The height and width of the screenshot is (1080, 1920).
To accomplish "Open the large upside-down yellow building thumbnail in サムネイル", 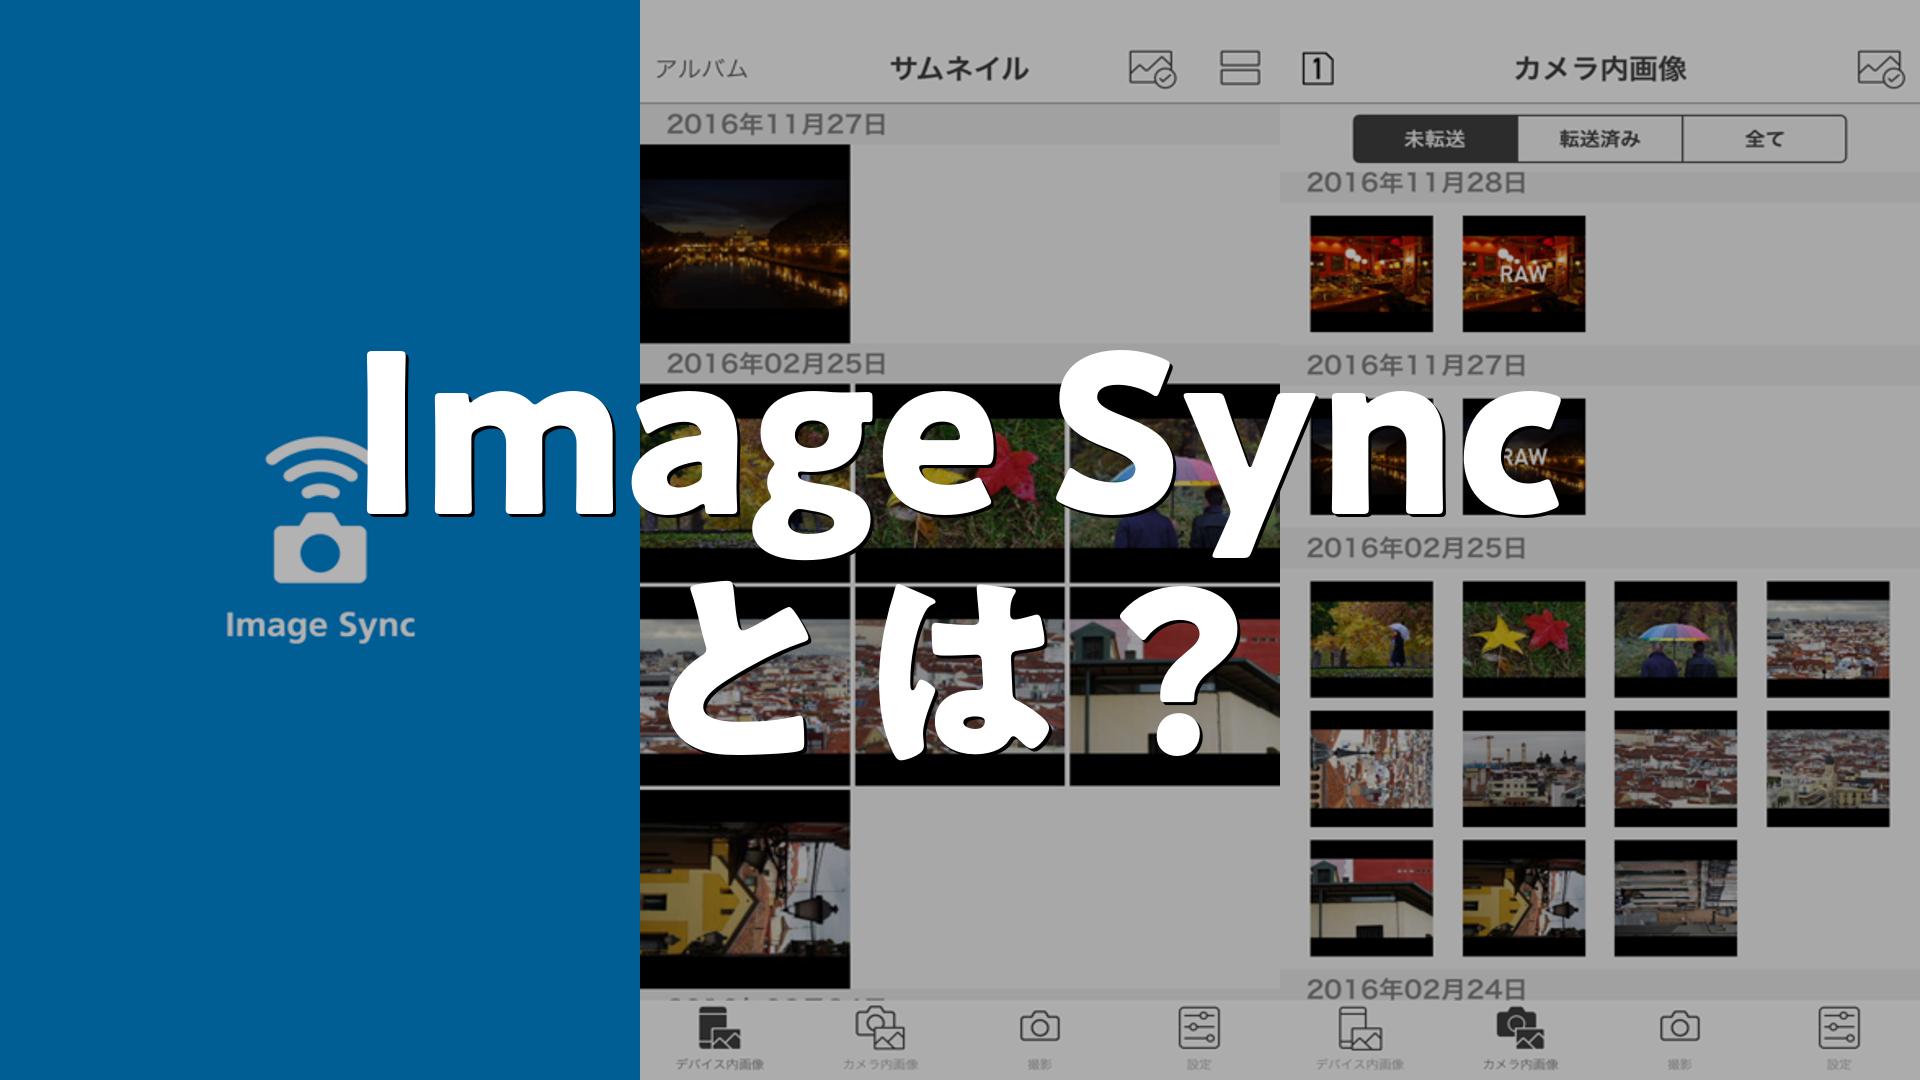I will point(745,889).
